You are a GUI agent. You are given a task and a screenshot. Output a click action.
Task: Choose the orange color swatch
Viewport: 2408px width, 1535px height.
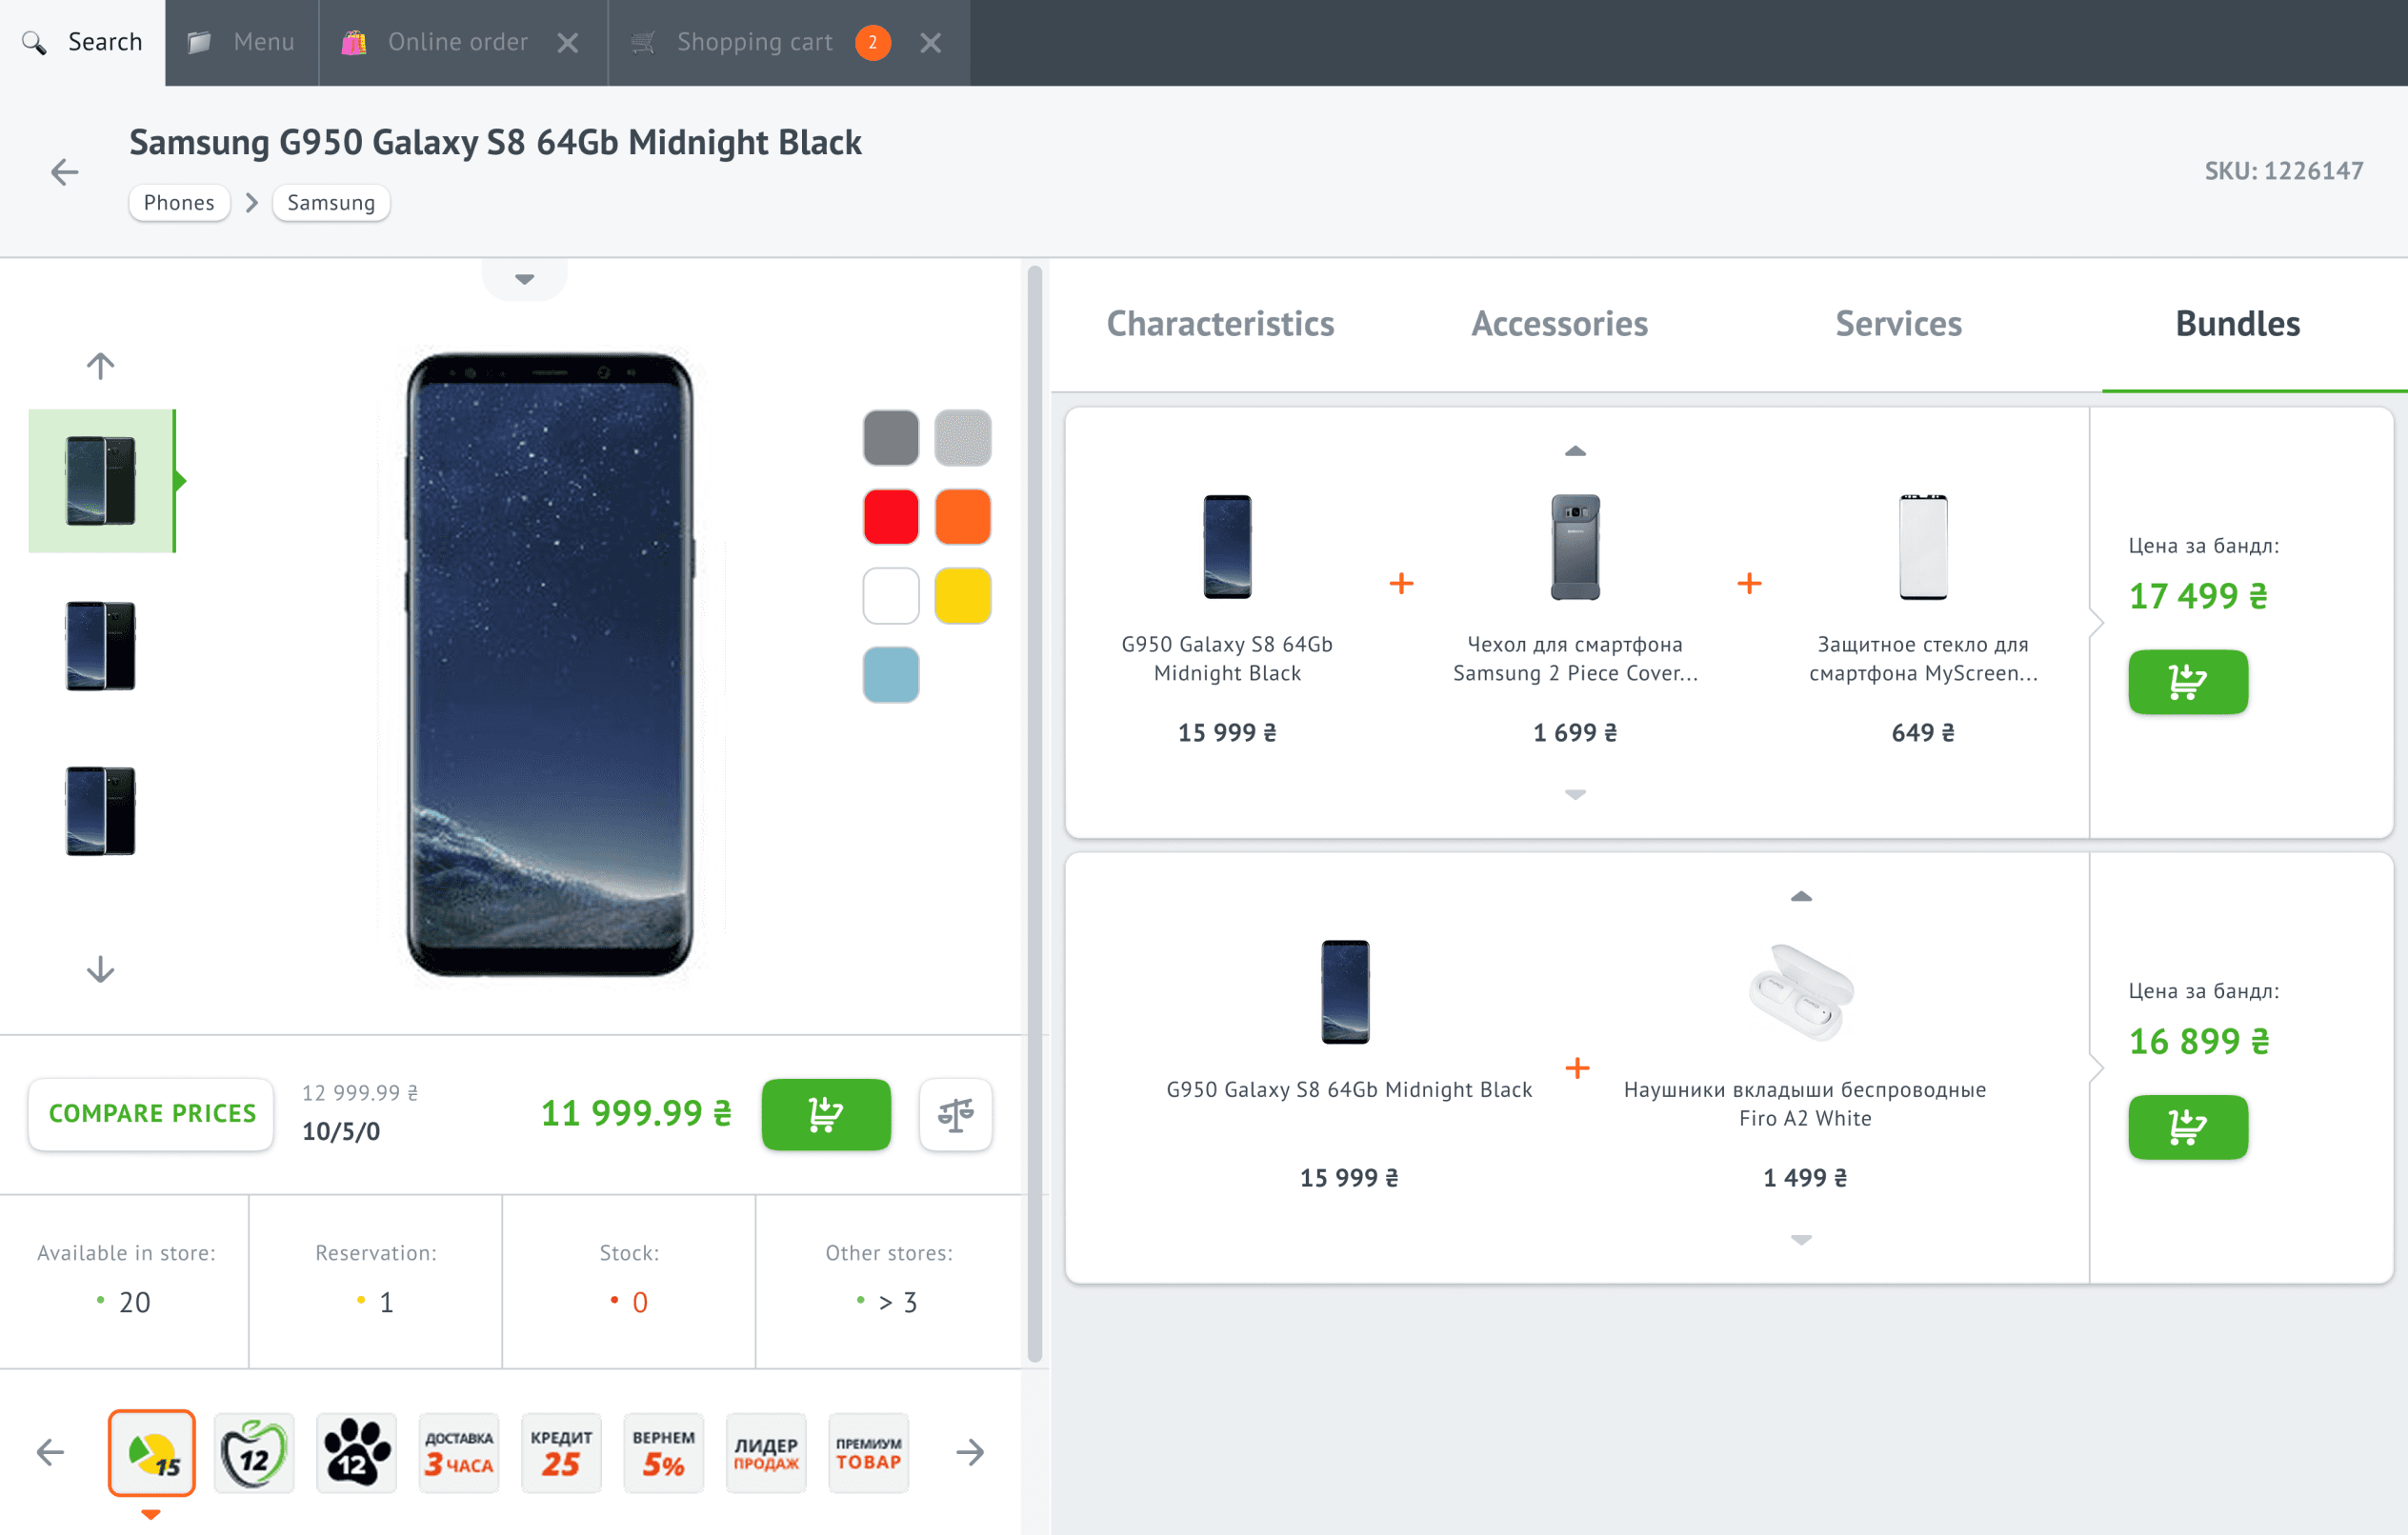coord(963,517)
